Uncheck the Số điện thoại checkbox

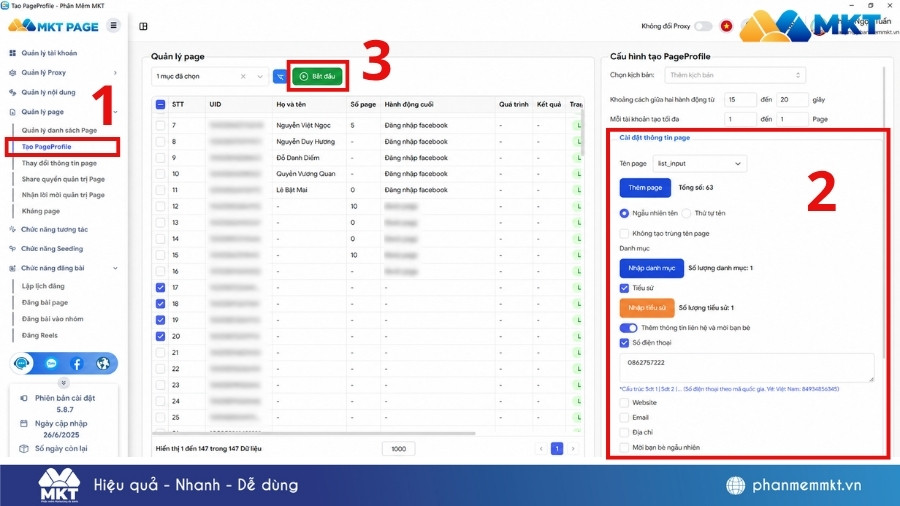pyautogui.click(x=624, y=342)
